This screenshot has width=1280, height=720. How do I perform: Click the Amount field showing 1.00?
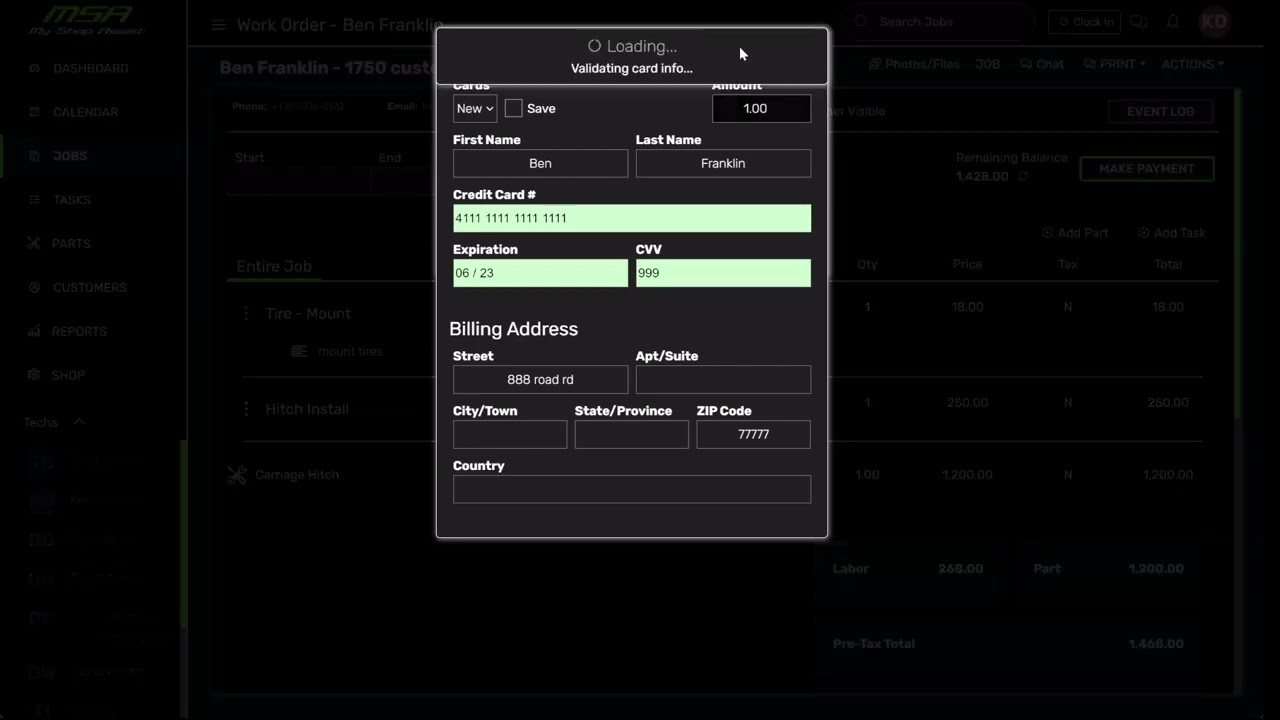coord(761,108)
